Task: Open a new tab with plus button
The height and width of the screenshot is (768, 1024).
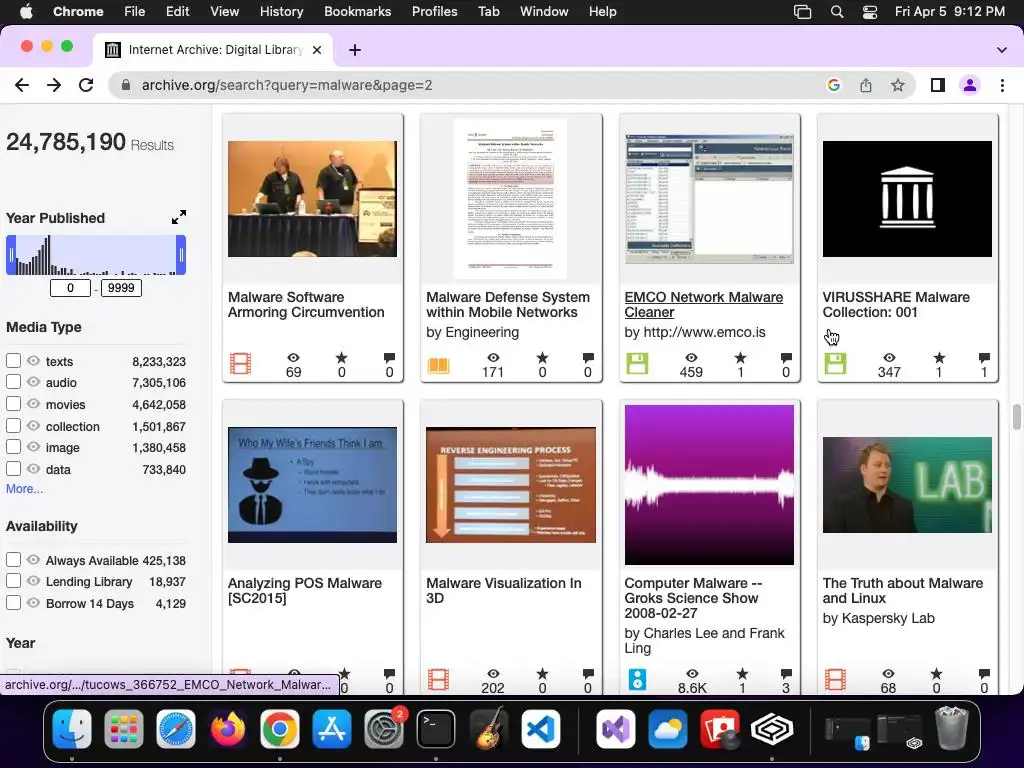Action: pos(355,50)
